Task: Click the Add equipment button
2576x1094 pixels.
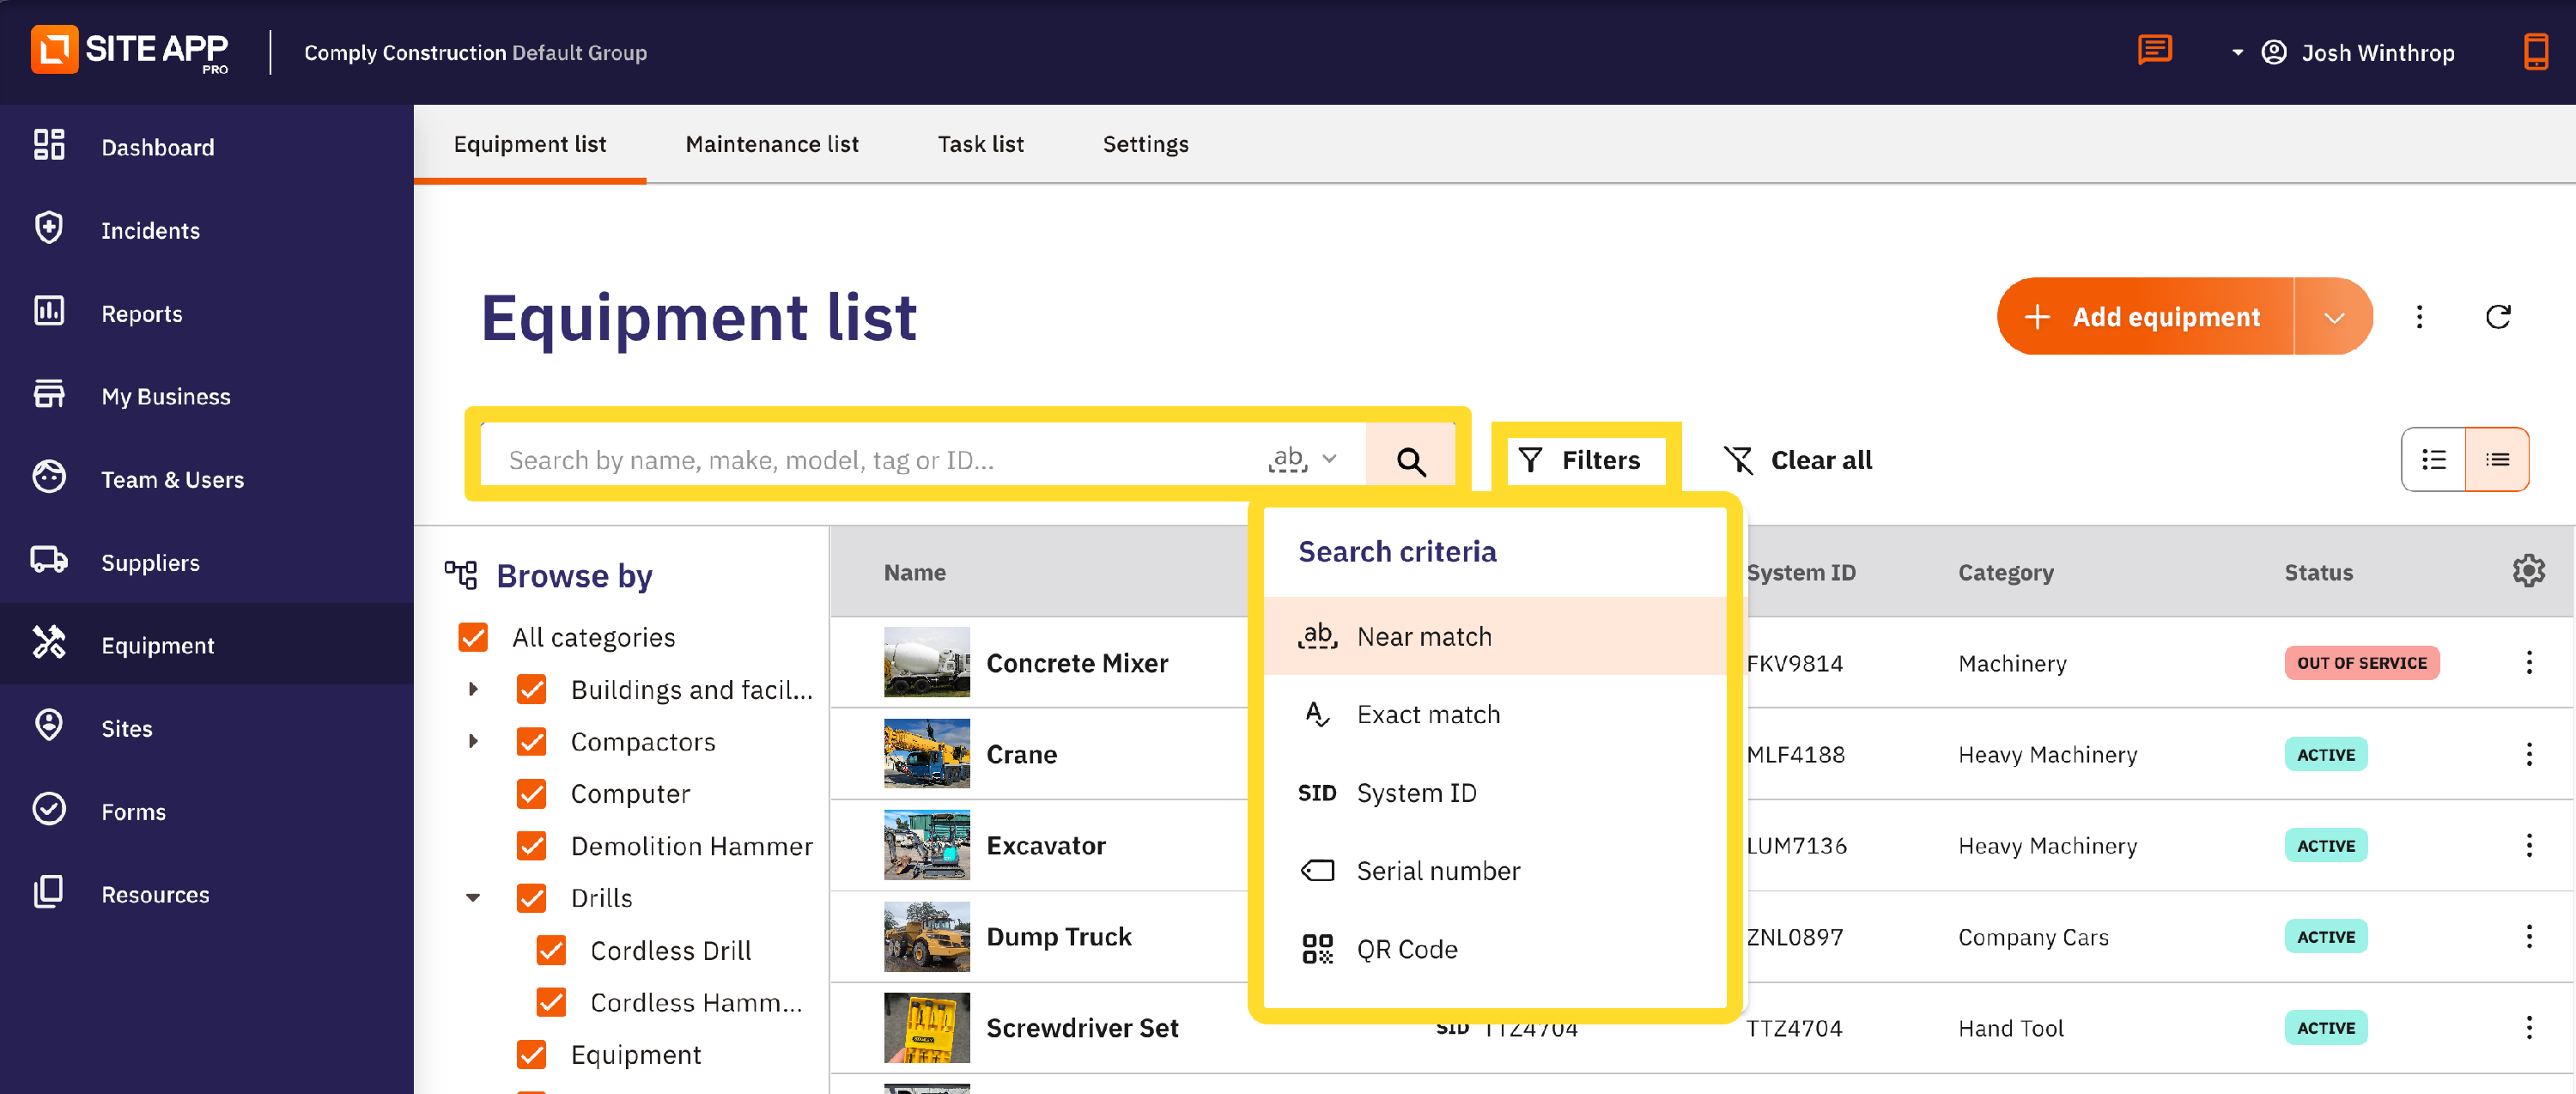Action: (x=2146, y=317)
